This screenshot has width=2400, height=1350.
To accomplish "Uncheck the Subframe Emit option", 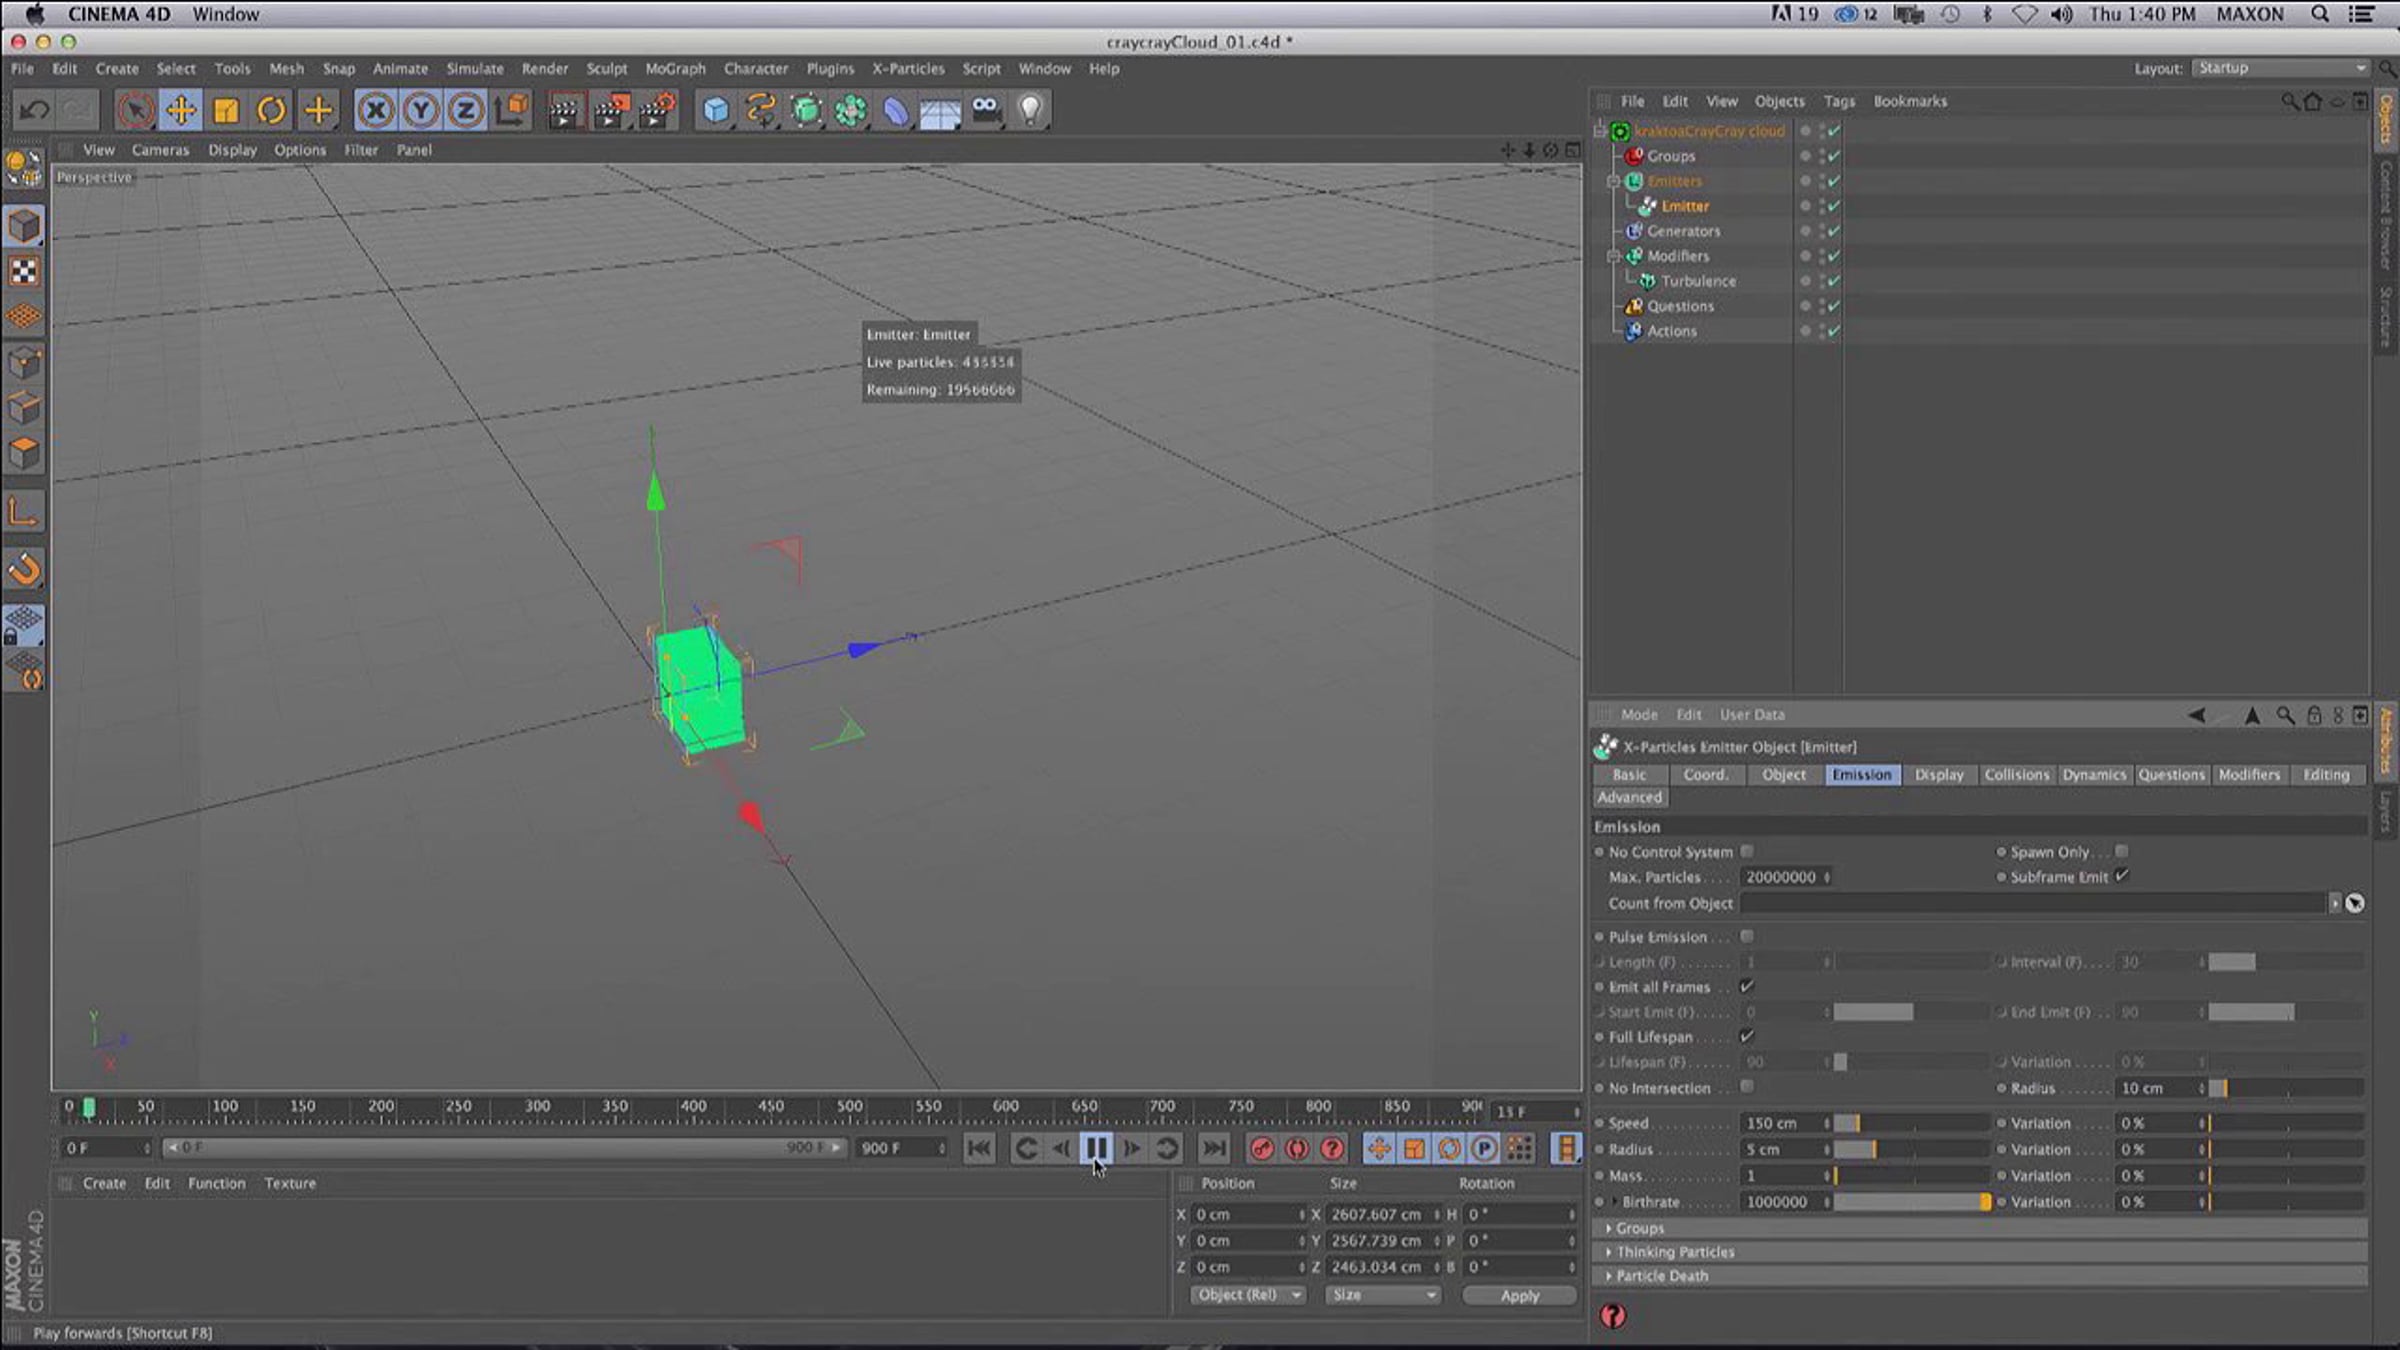I will tap(2122, 876).
